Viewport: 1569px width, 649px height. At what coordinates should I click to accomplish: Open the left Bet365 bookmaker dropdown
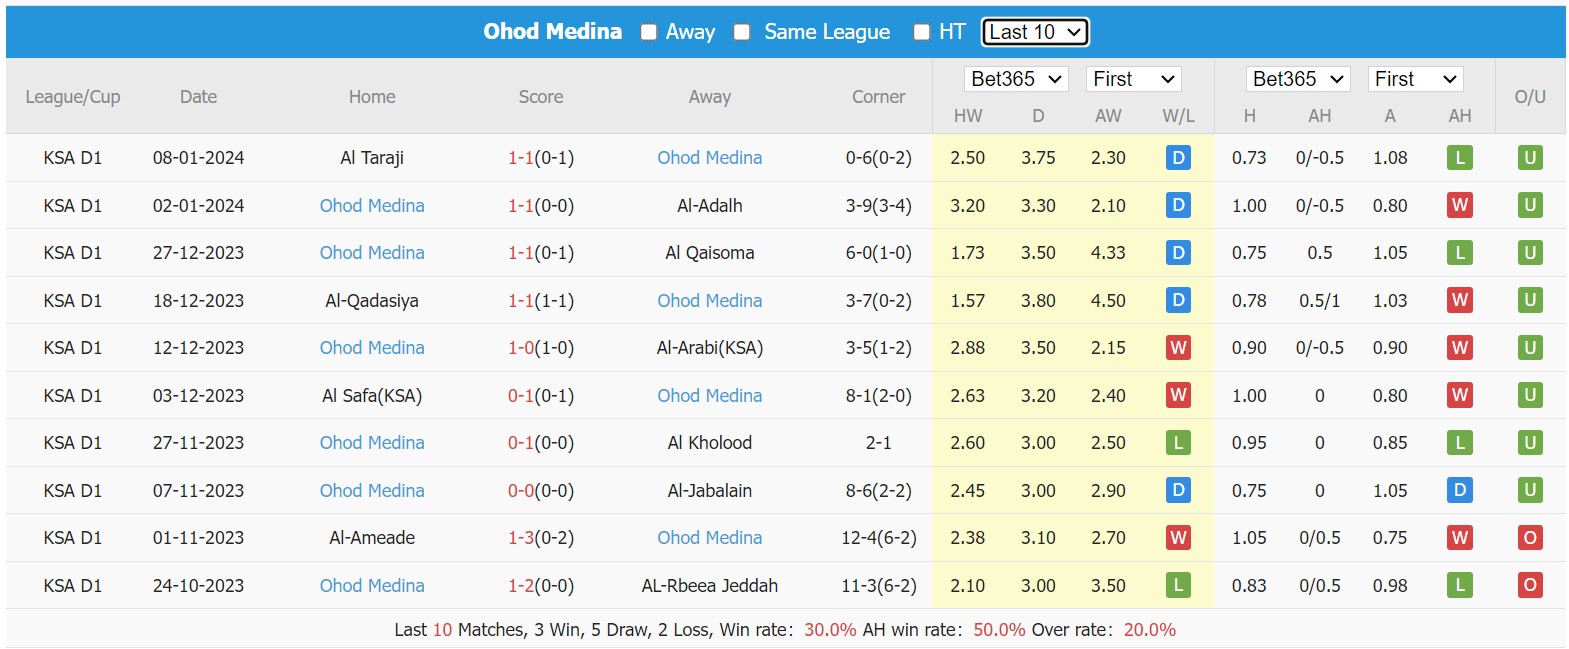tap(1016, 78)
